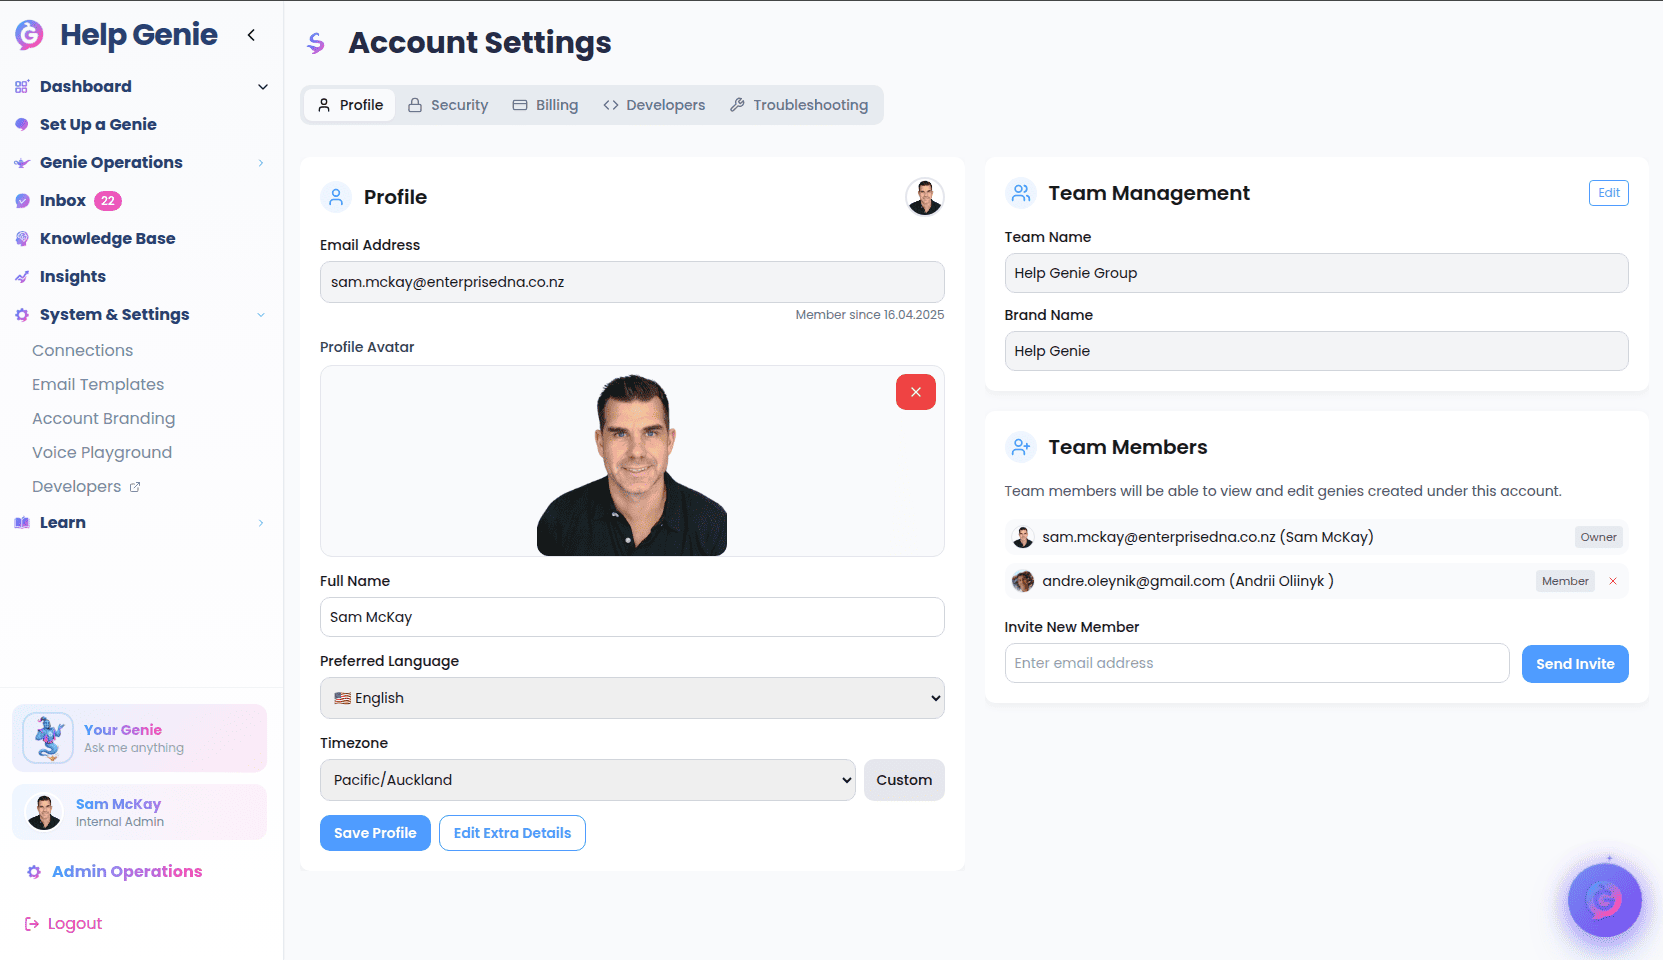Viewport: 1663px width, 960px height.
Task: Open Admin Operations
Action: (x=115, y=872)
